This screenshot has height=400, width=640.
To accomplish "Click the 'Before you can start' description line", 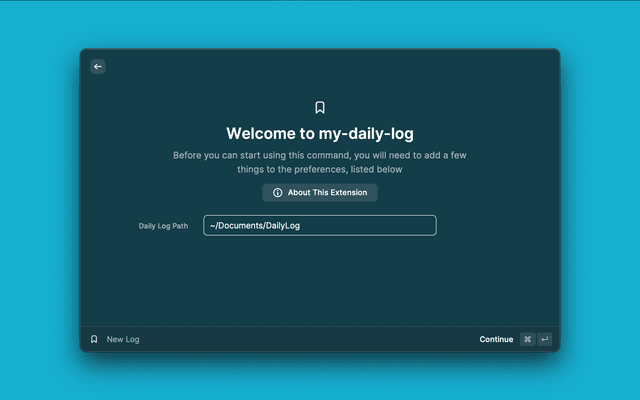I will click(x=320, y=156).
